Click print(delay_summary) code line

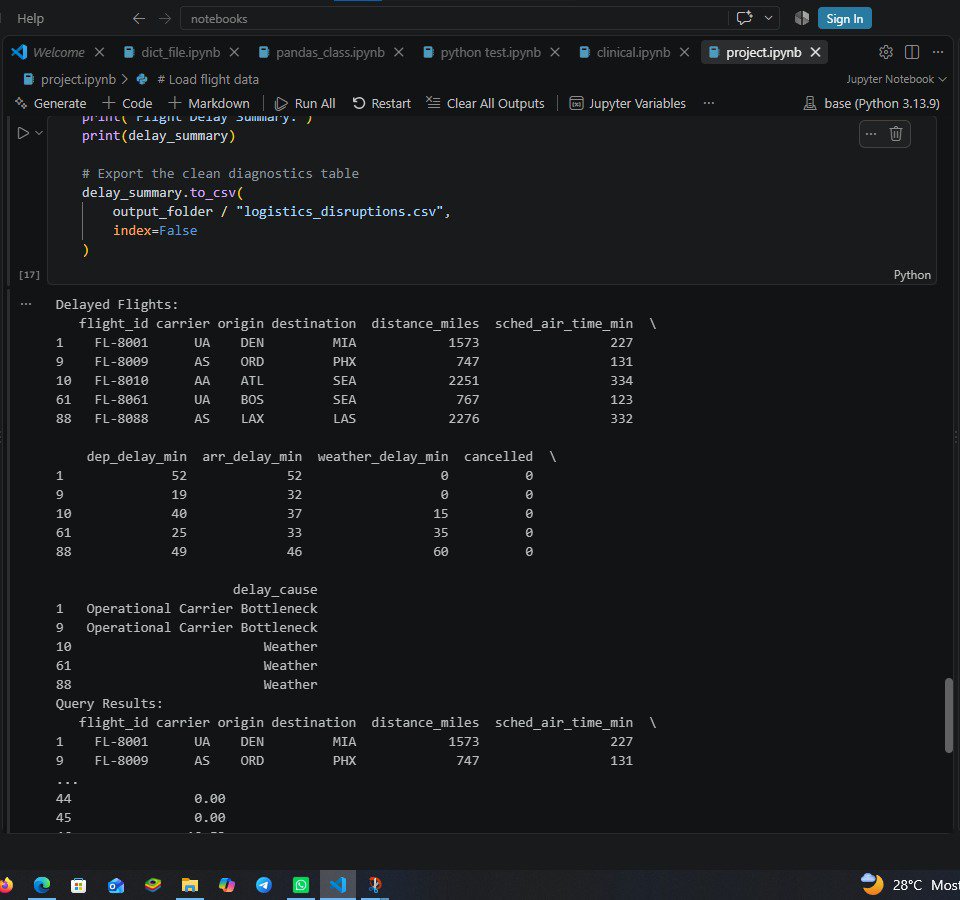pos(159,136)
